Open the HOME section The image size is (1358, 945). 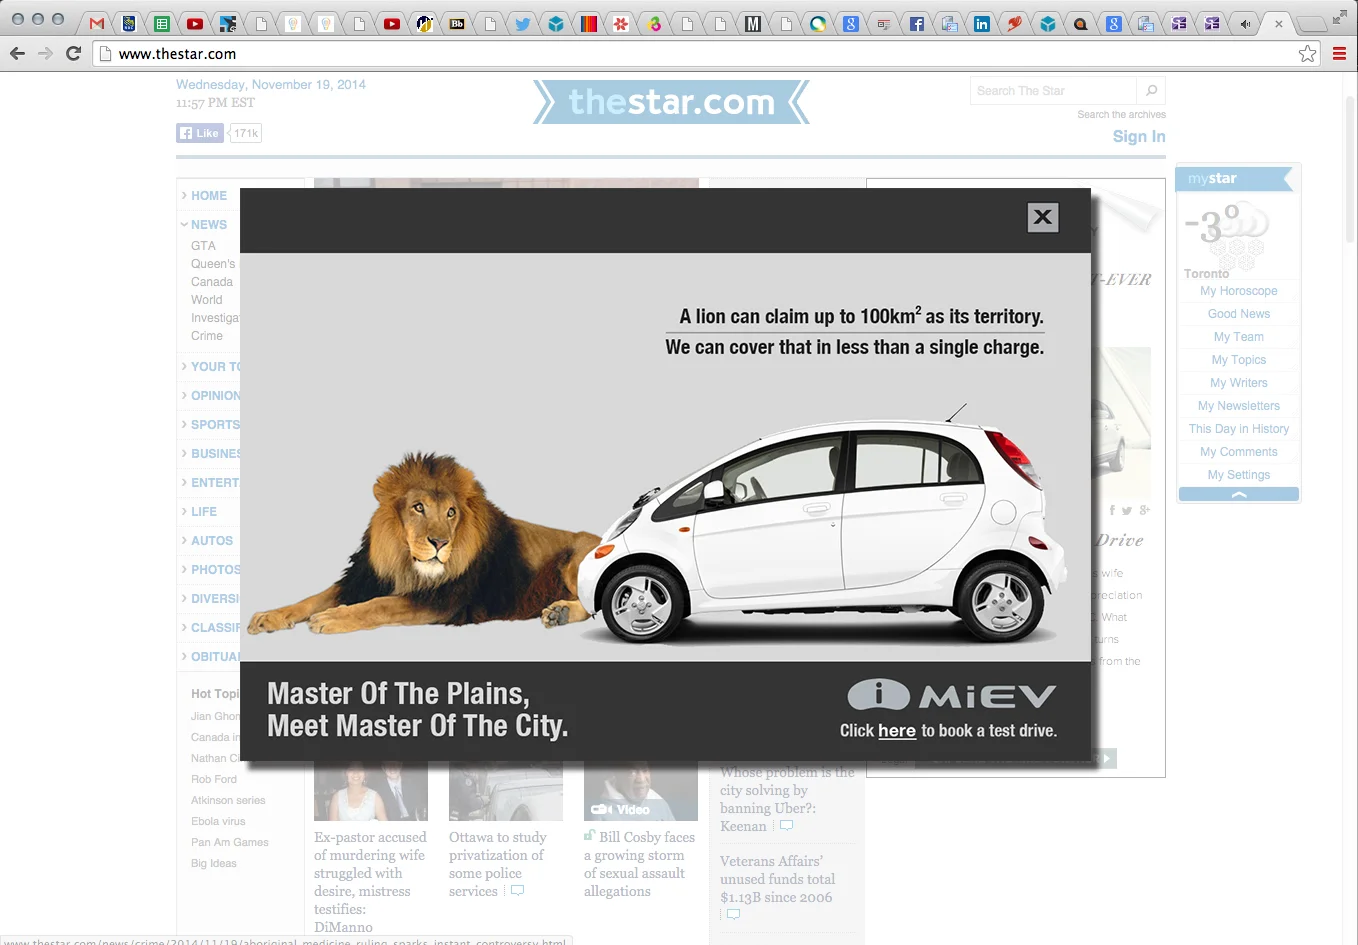pos(208,196)
